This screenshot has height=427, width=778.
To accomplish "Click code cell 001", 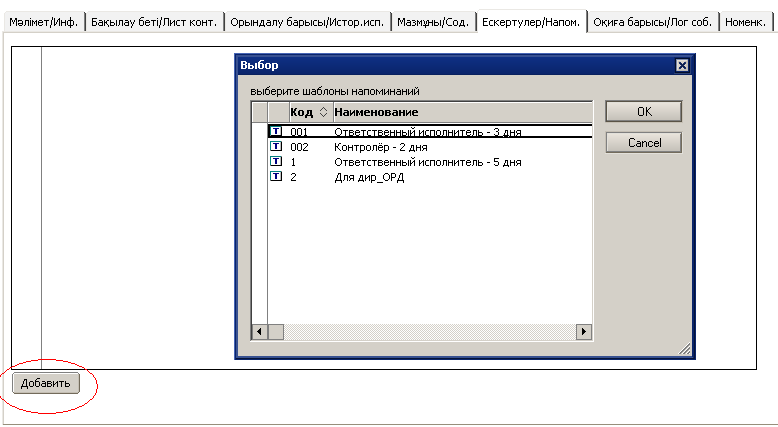I will [x=299, y=132].
